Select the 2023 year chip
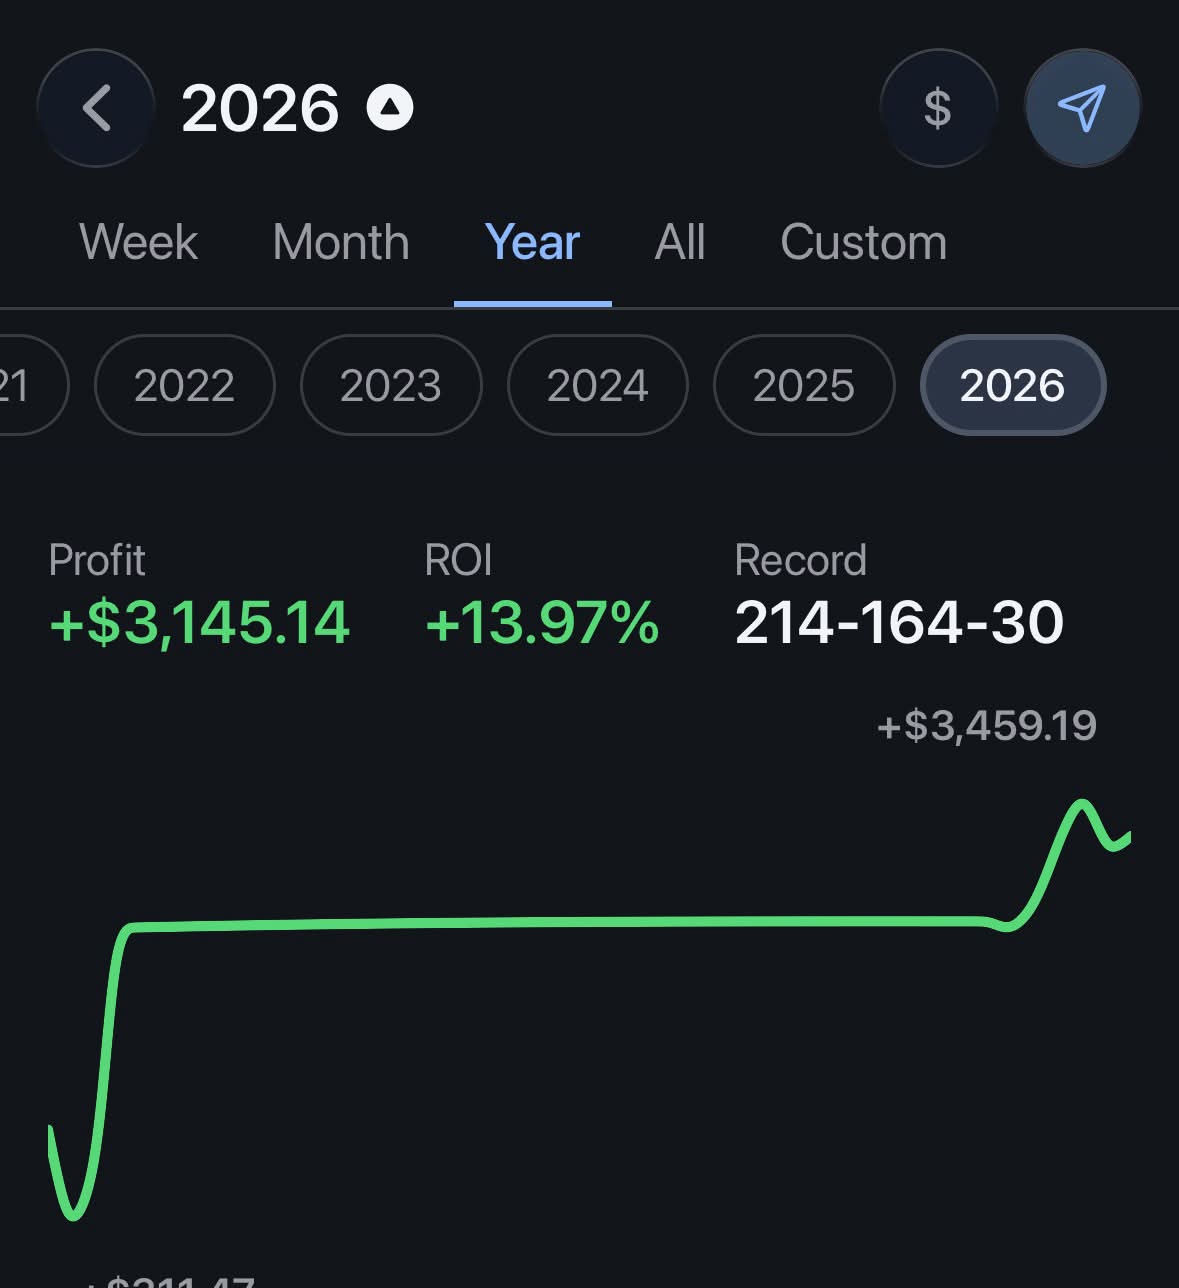This screenshot has height=1288, width=1179. (x=391, y=385)
